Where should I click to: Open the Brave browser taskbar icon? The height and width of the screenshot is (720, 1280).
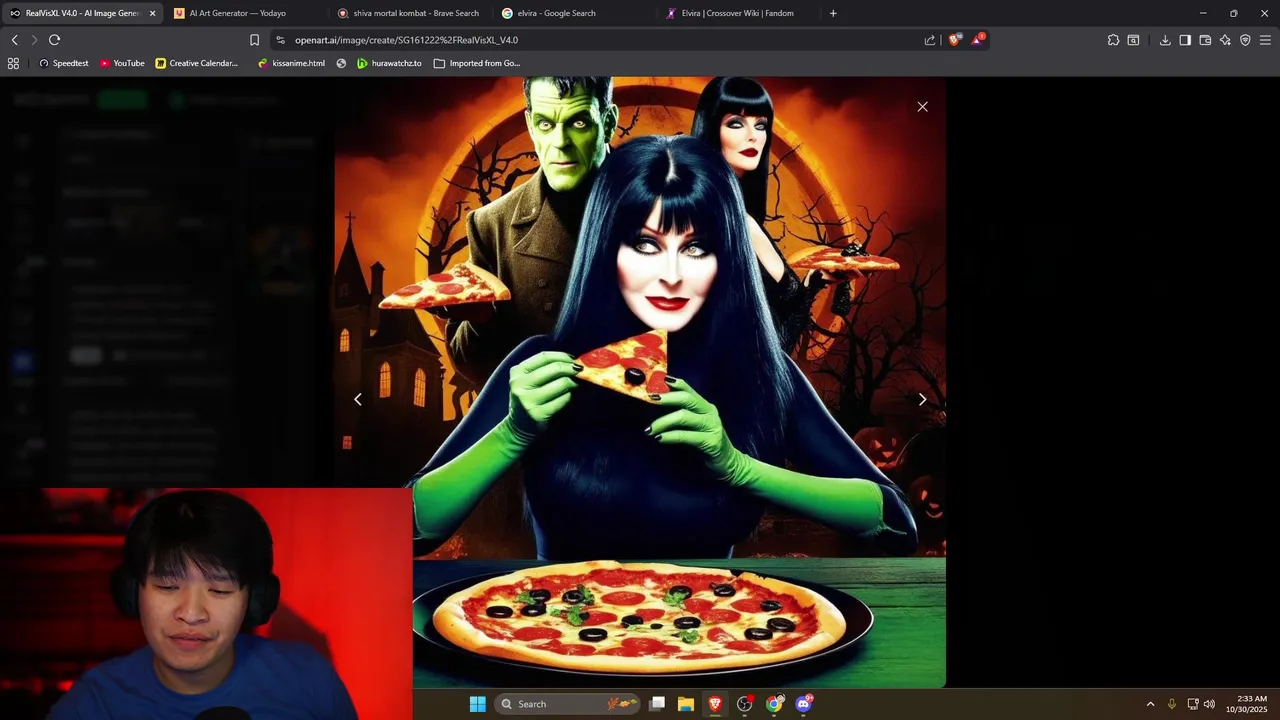715,704
